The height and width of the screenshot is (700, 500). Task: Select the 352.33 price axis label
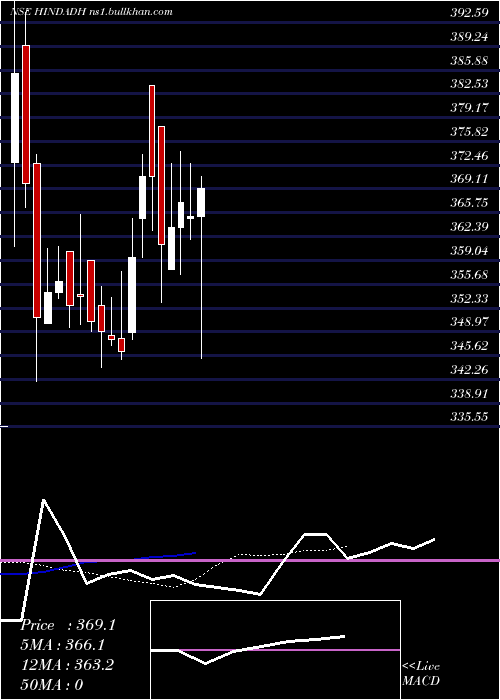[469, 299]
